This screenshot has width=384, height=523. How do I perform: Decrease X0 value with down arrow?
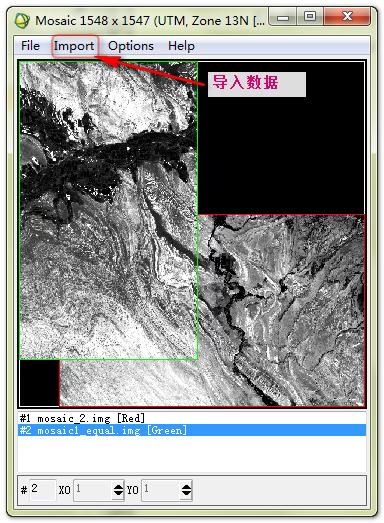tap(118, 493)
